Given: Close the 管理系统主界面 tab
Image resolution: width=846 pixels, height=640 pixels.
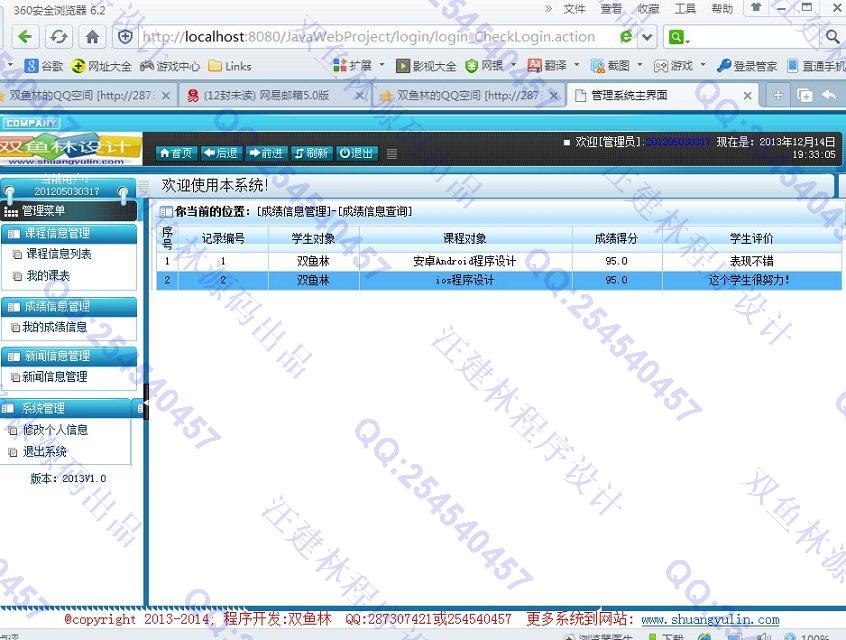Looking at the screenshot, I should click(747, 96).
